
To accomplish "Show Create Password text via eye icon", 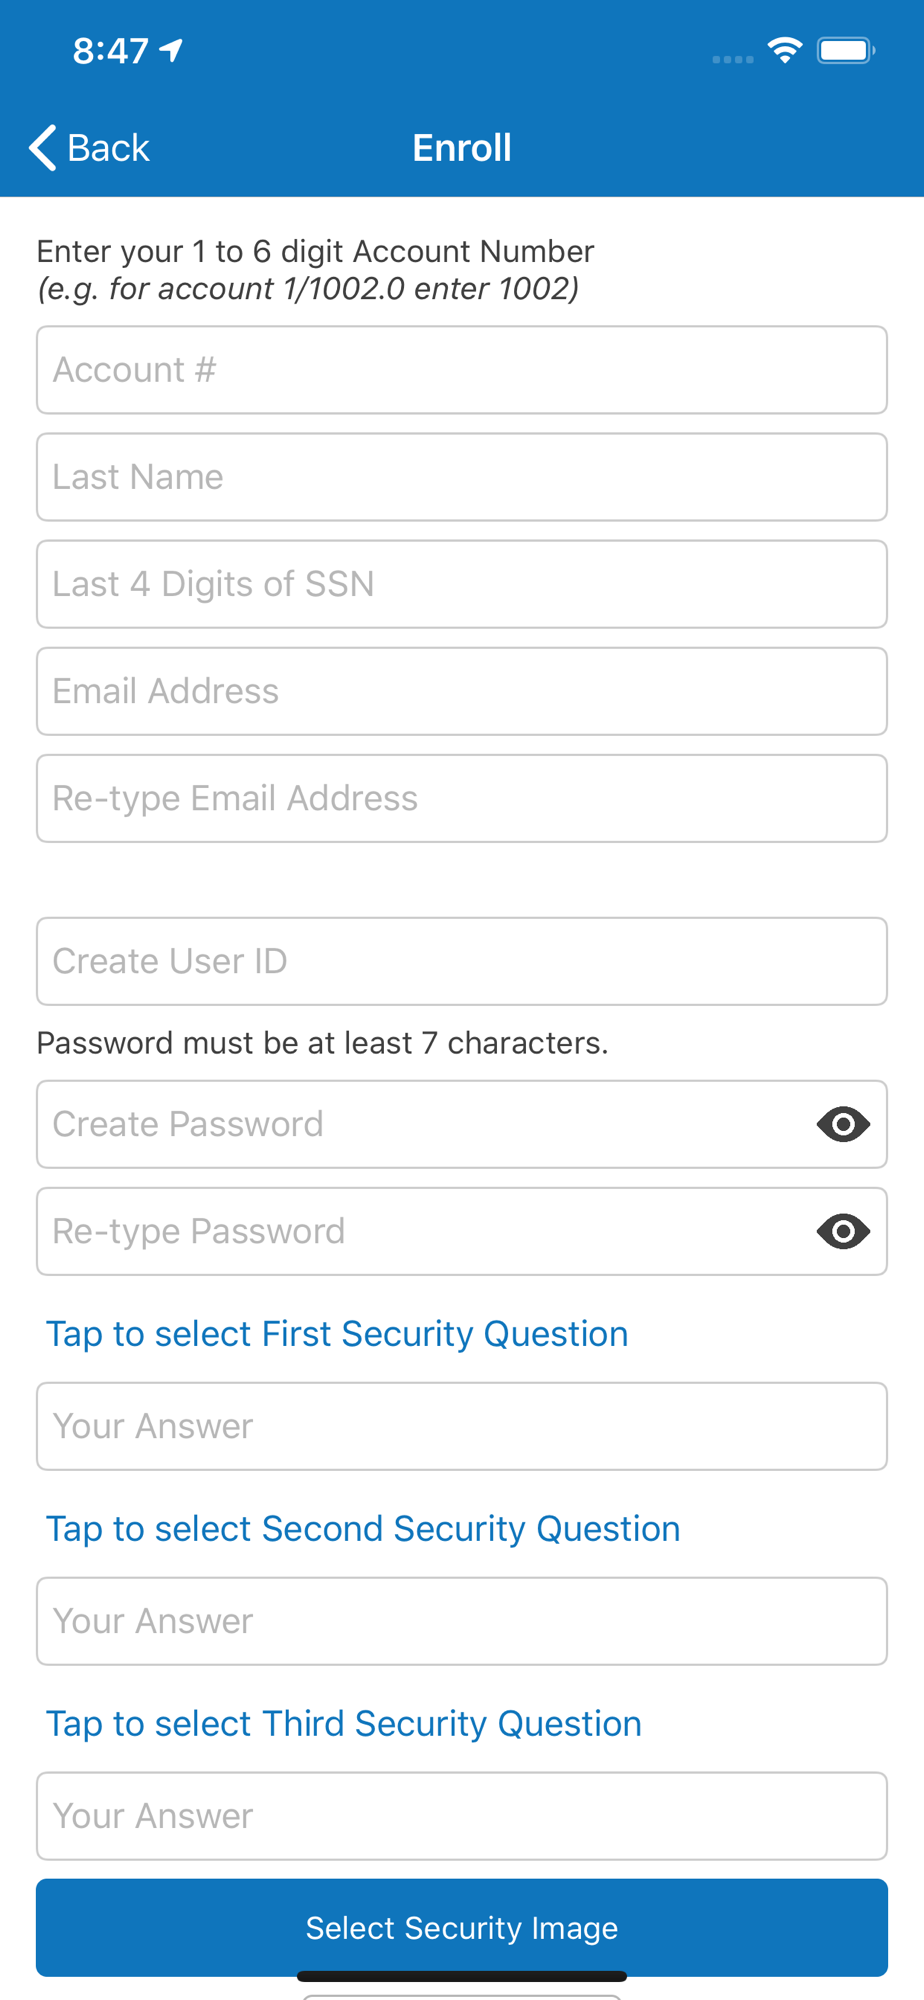I will [x=843, y=1124].
